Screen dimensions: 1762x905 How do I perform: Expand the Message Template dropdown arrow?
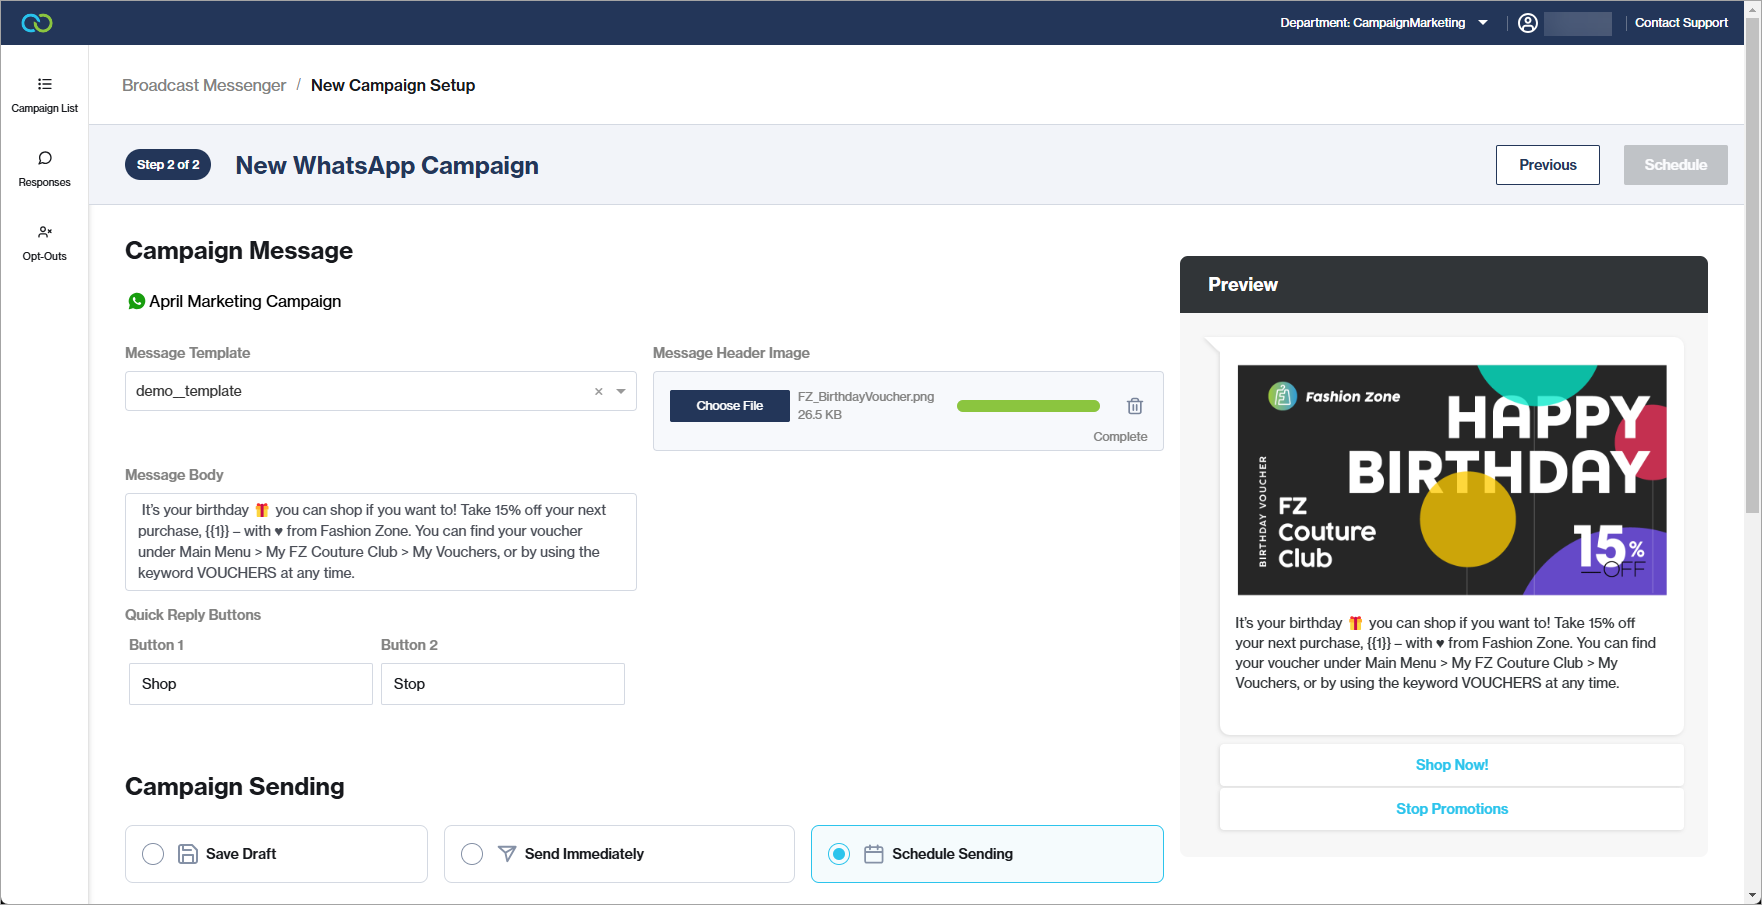(x=621, y=392)
